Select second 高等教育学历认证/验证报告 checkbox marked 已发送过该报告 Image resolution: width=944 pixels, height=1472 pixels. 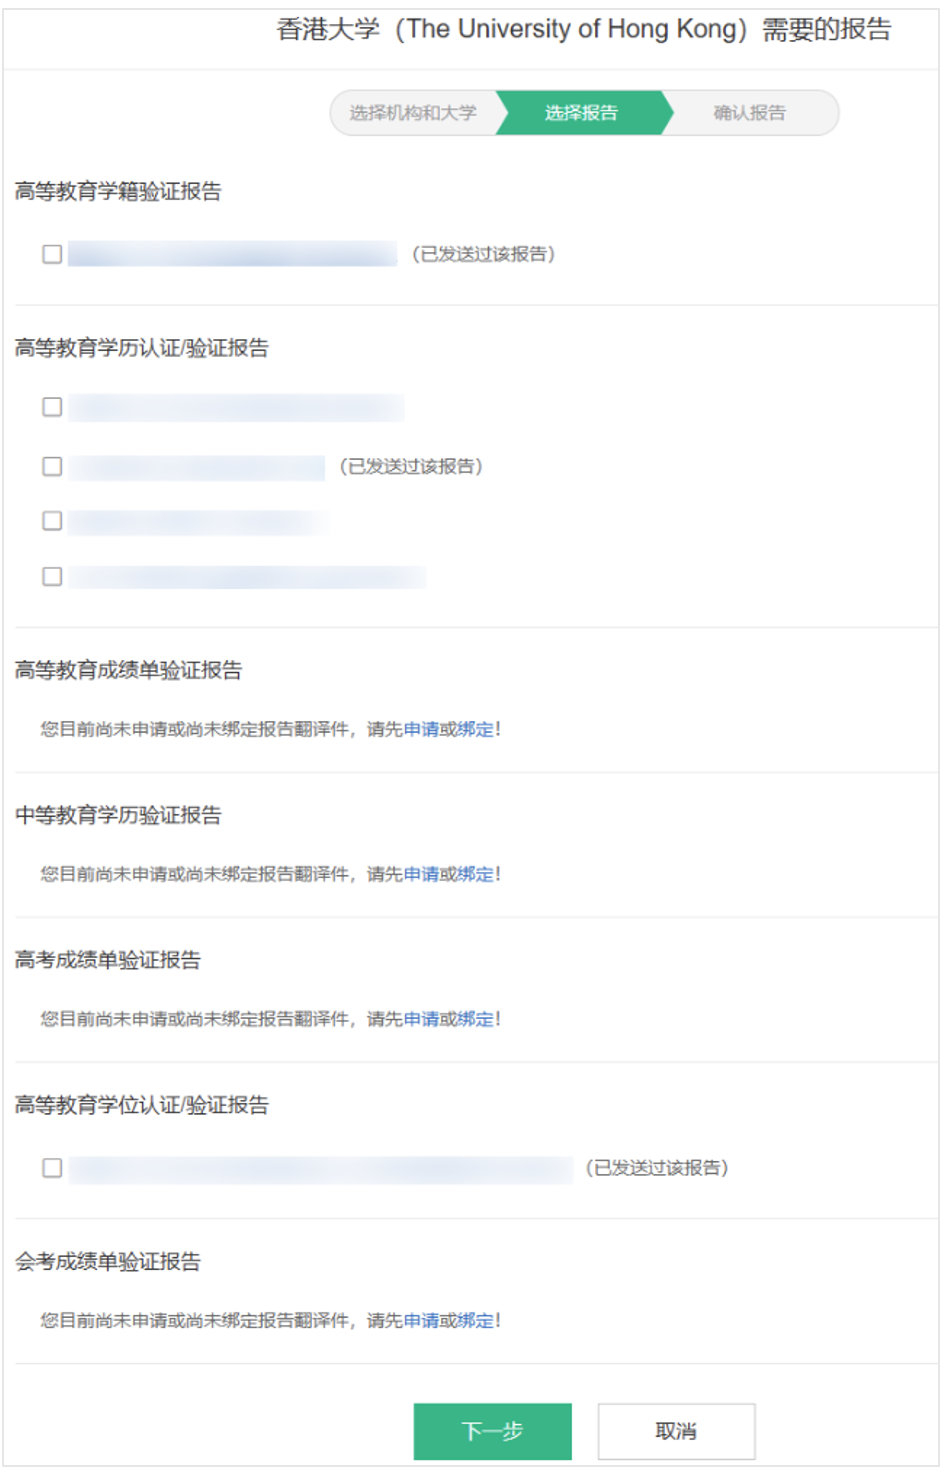coord(52,466)
